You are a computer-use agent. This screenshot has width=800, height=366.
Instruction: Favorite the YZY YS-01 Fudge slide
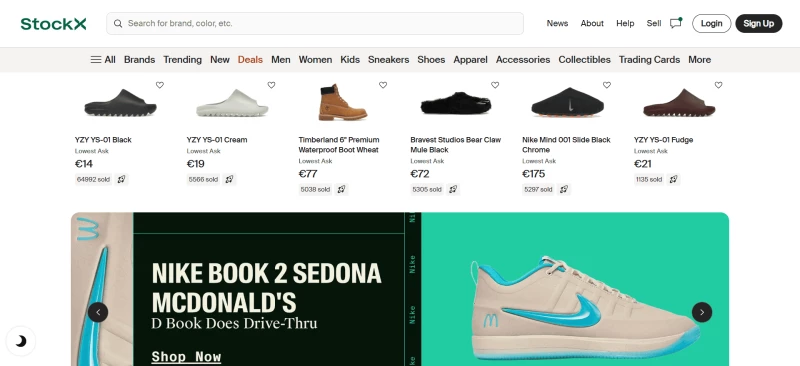coord(718,85)
